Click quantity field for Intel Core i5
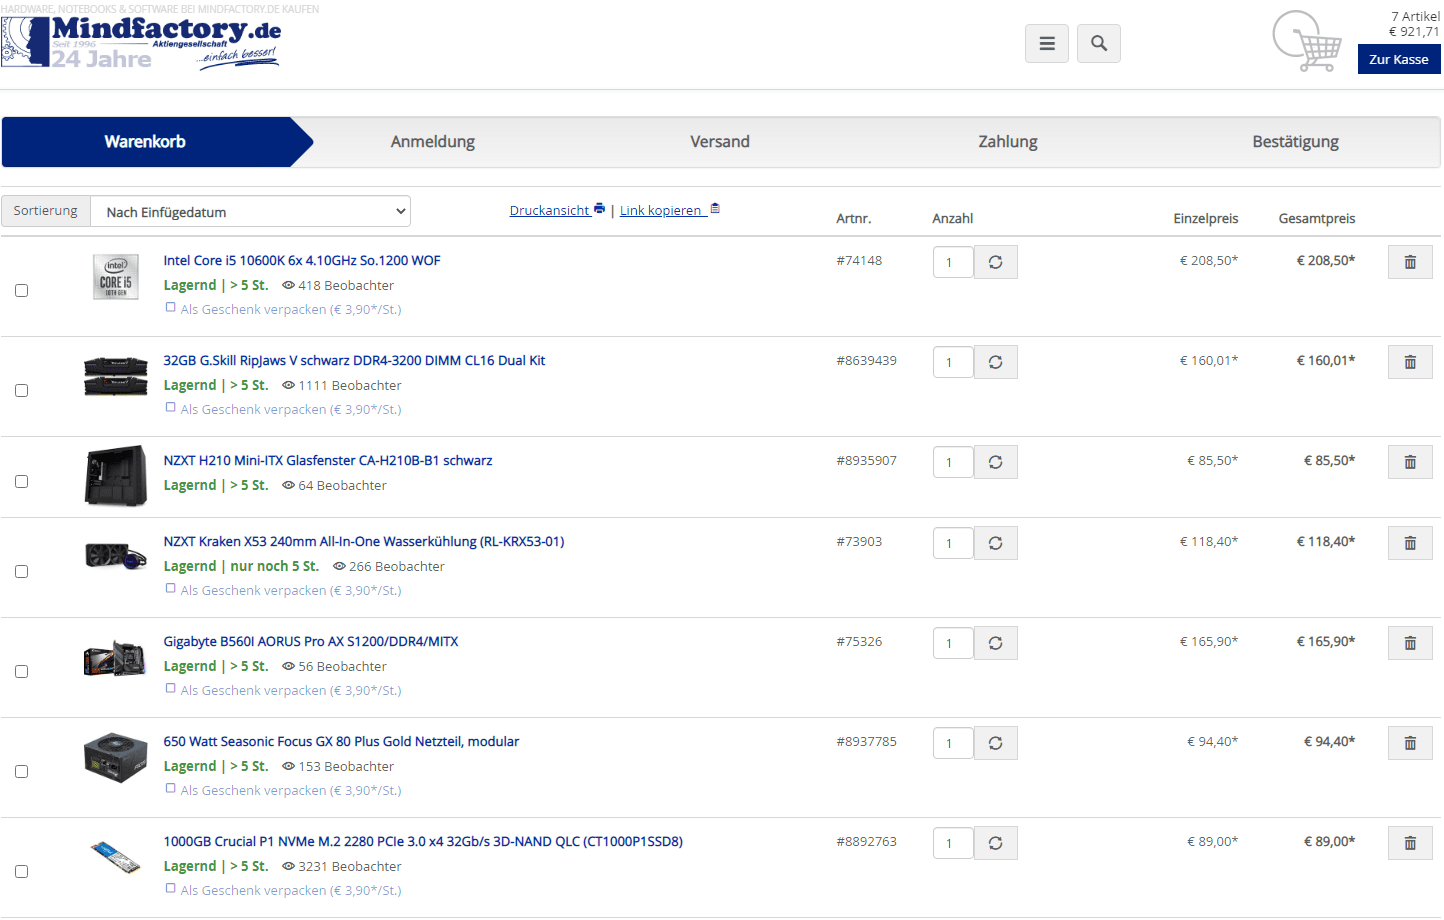Viewport: 1444px width, 920px height. click(953, 262)
